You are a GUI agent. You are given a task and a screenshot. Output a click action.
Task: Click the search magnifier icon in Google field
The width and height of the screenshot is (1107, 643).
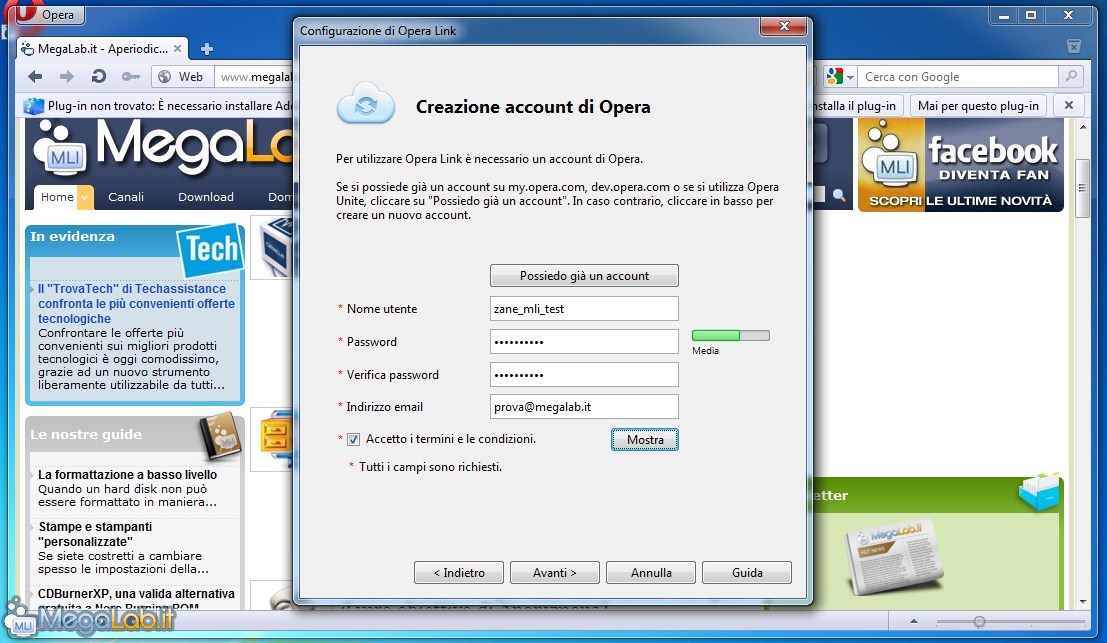coord(1071,76)
